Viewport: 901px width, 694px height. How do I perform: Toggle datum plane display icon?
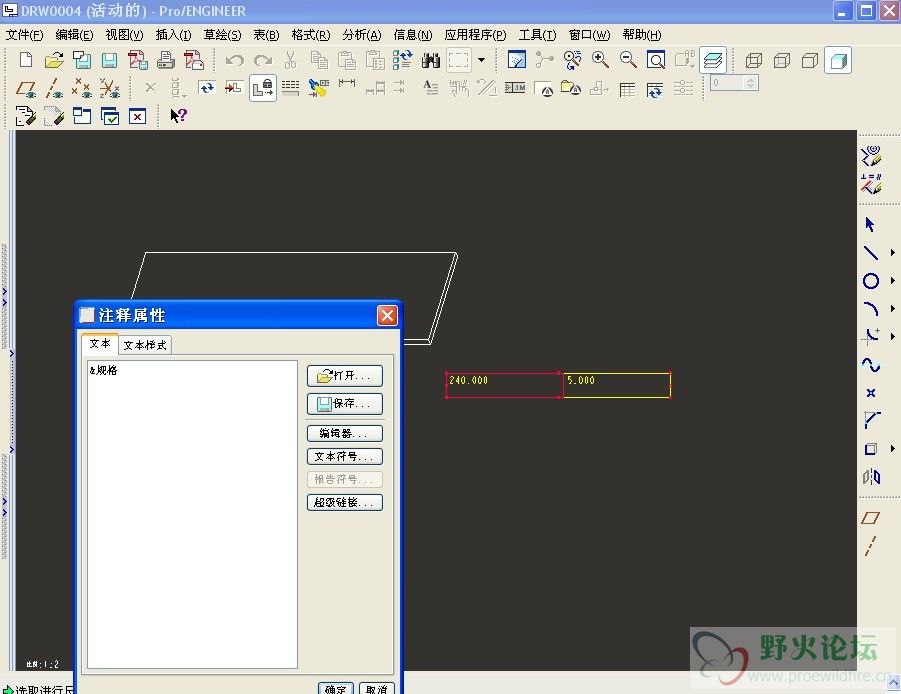[27, 89]
